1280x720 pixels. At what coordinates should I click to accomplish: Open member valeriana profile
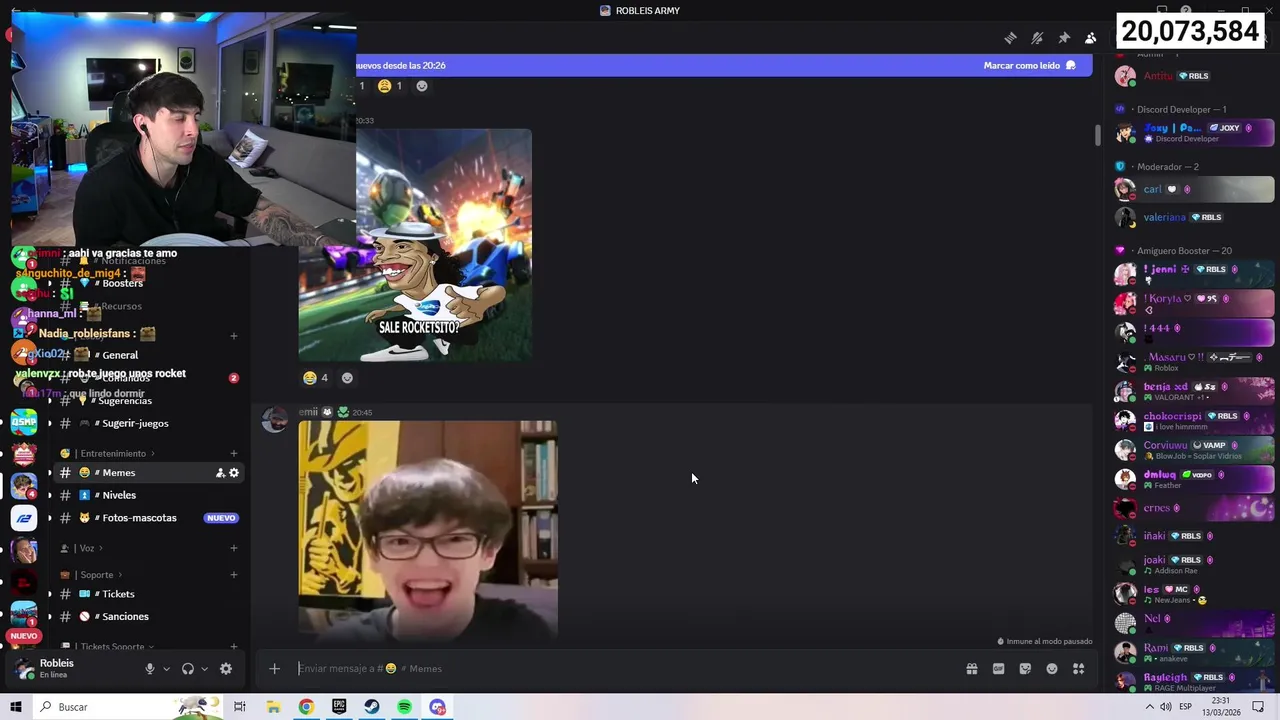pos(1194,217)
